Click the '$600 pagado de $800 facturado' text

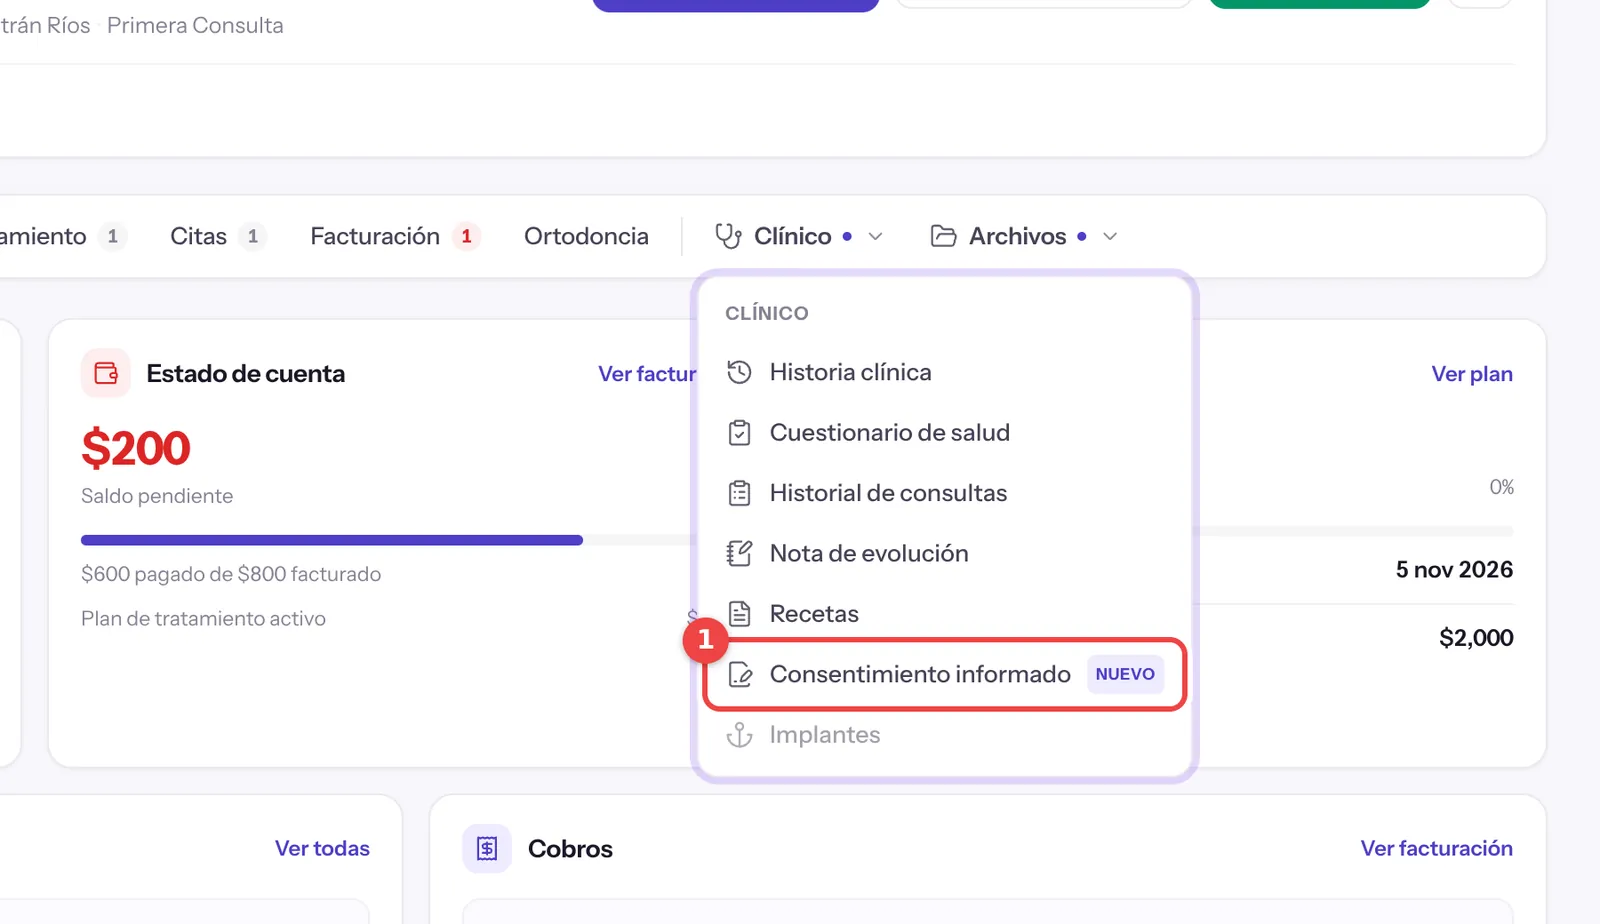point(231,574)
